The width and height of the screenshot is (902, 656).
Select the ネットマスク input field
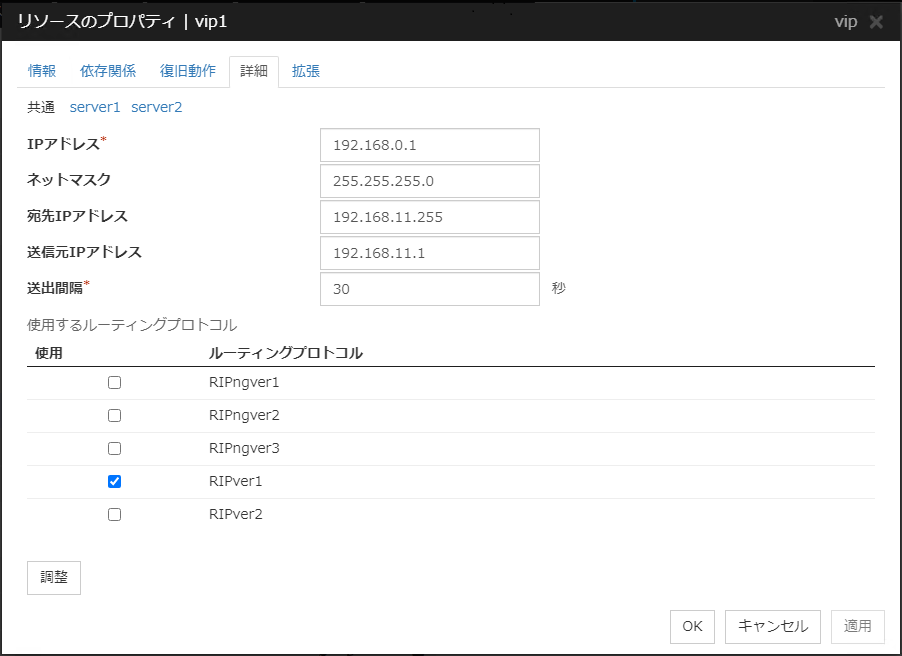pos(429,181)
